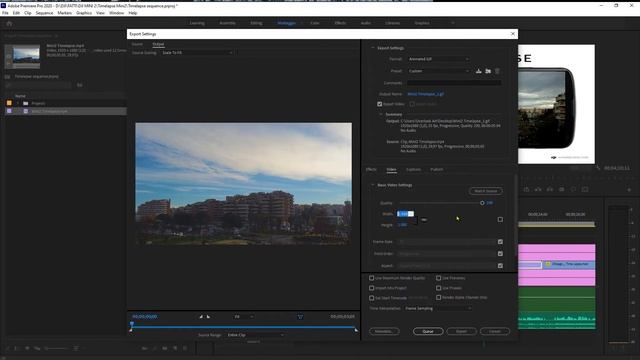Click the sky timelapse preview image
Screen dimensions: 640x360
(x=243, y=184)
